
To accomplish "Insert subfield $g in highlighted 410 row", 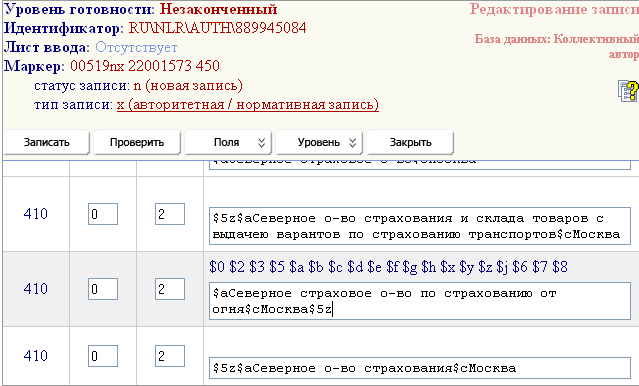I will (410, 267).
